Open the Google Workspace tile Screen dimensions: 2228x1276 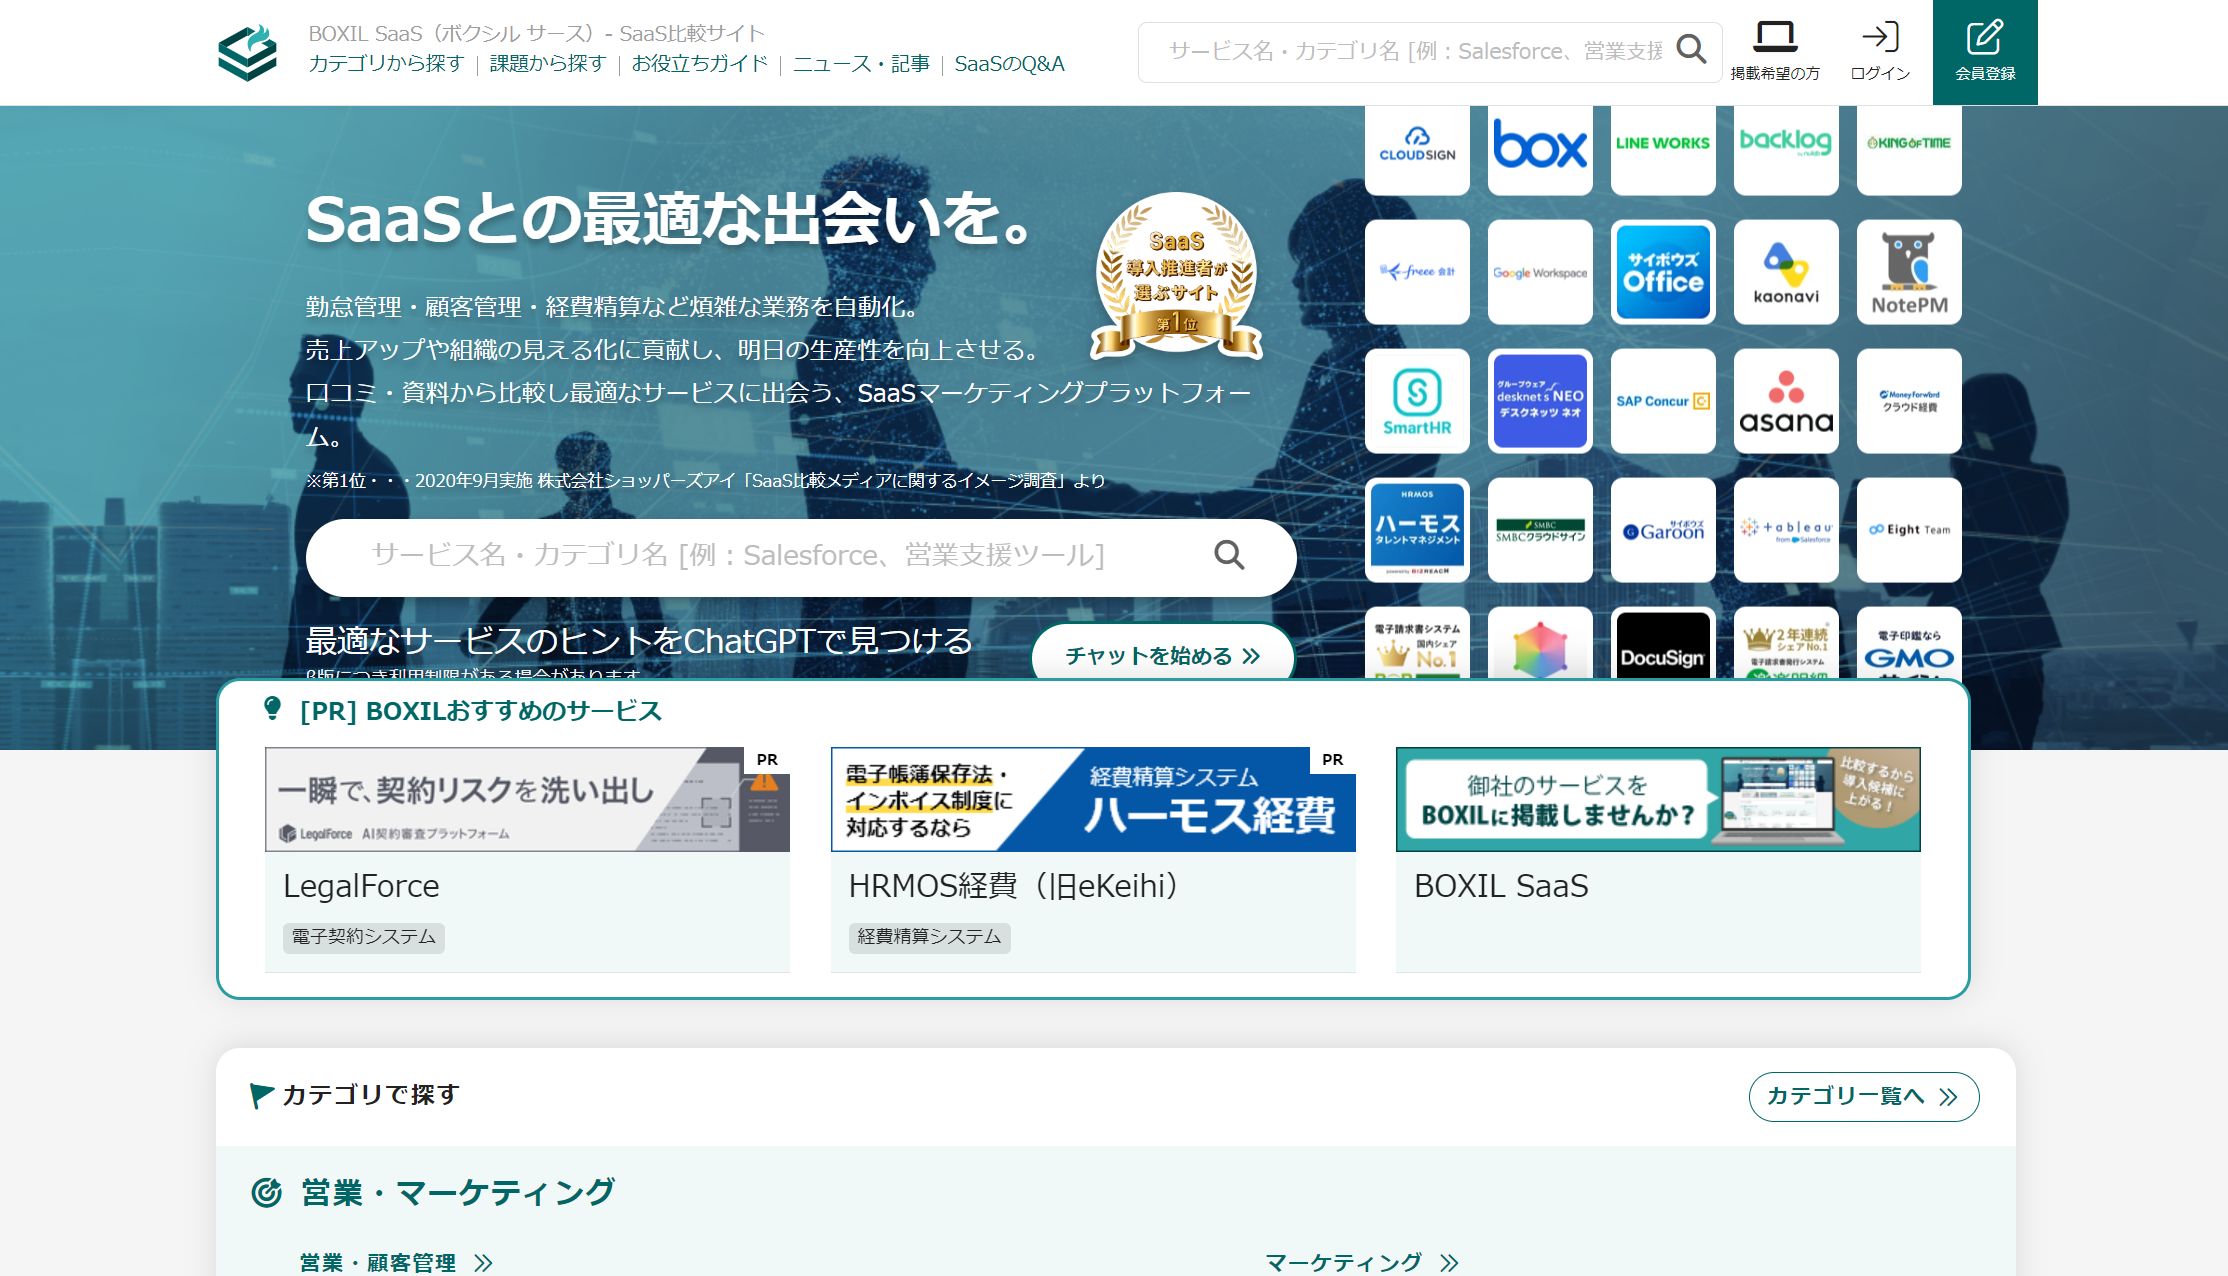1540,272
